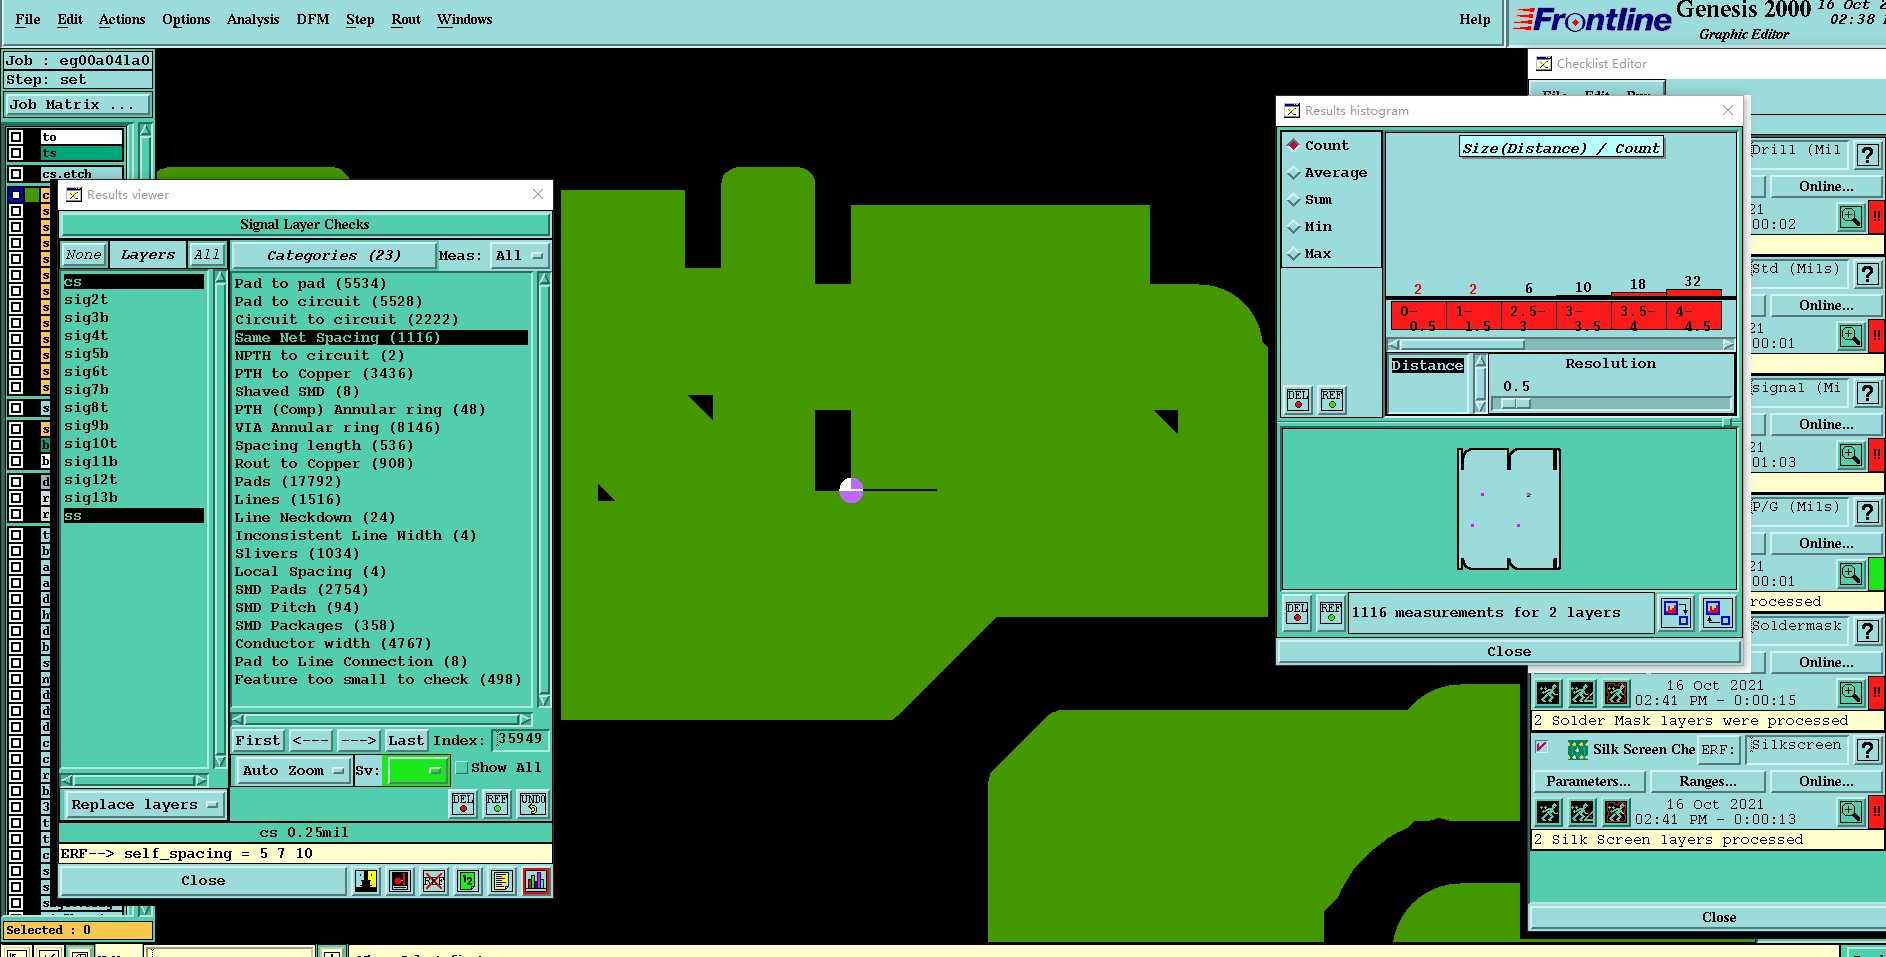
Task: Open the DFM menu
Action: pos(313,19)
